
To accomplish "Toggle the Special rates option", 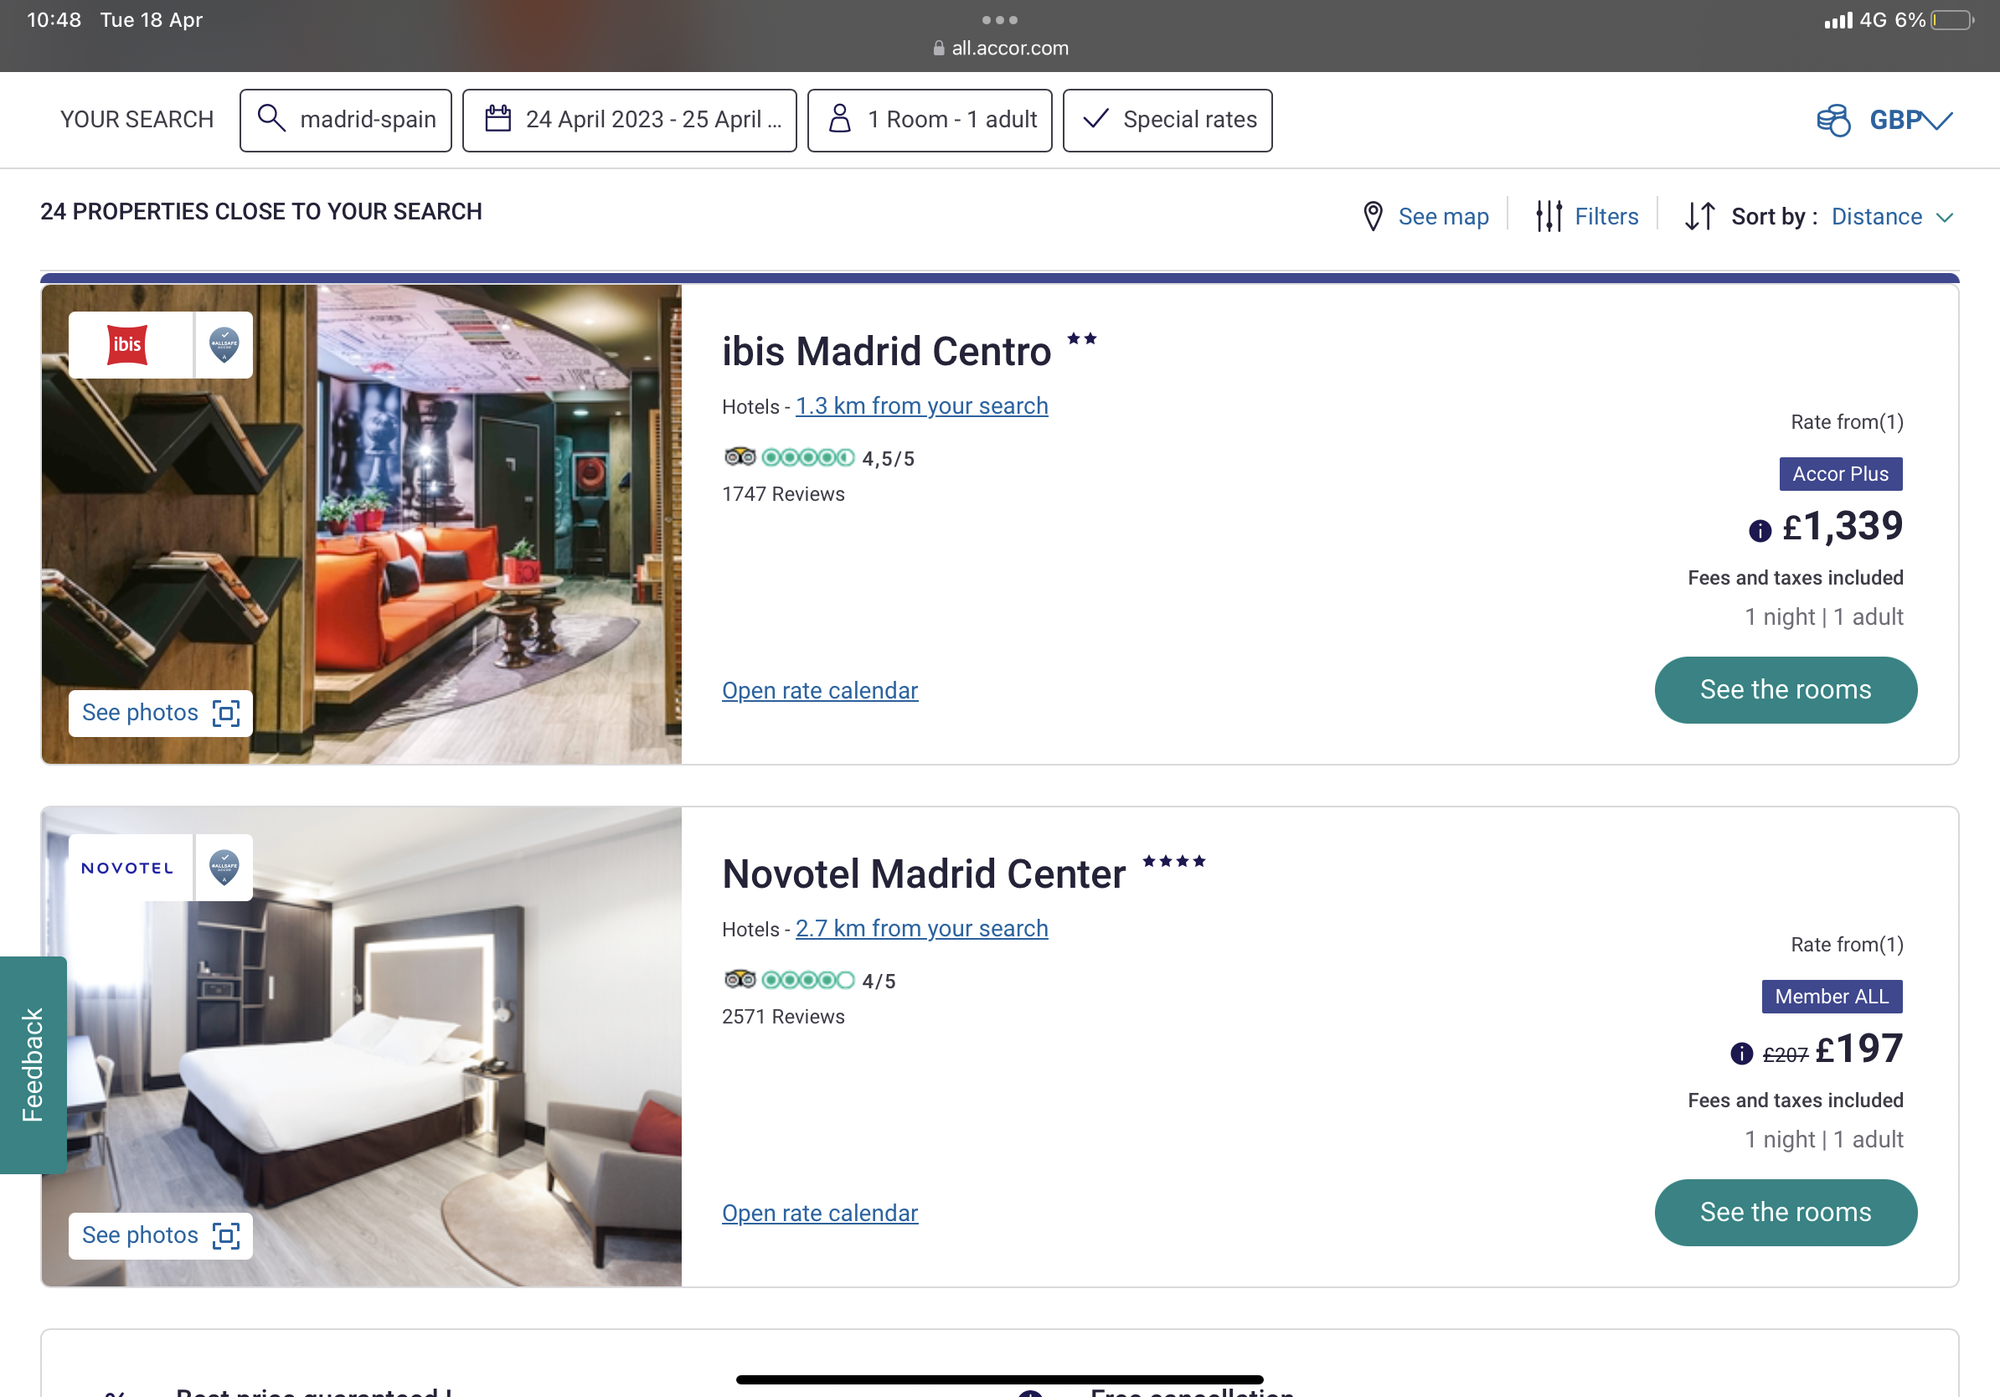I will (1167, 120).
